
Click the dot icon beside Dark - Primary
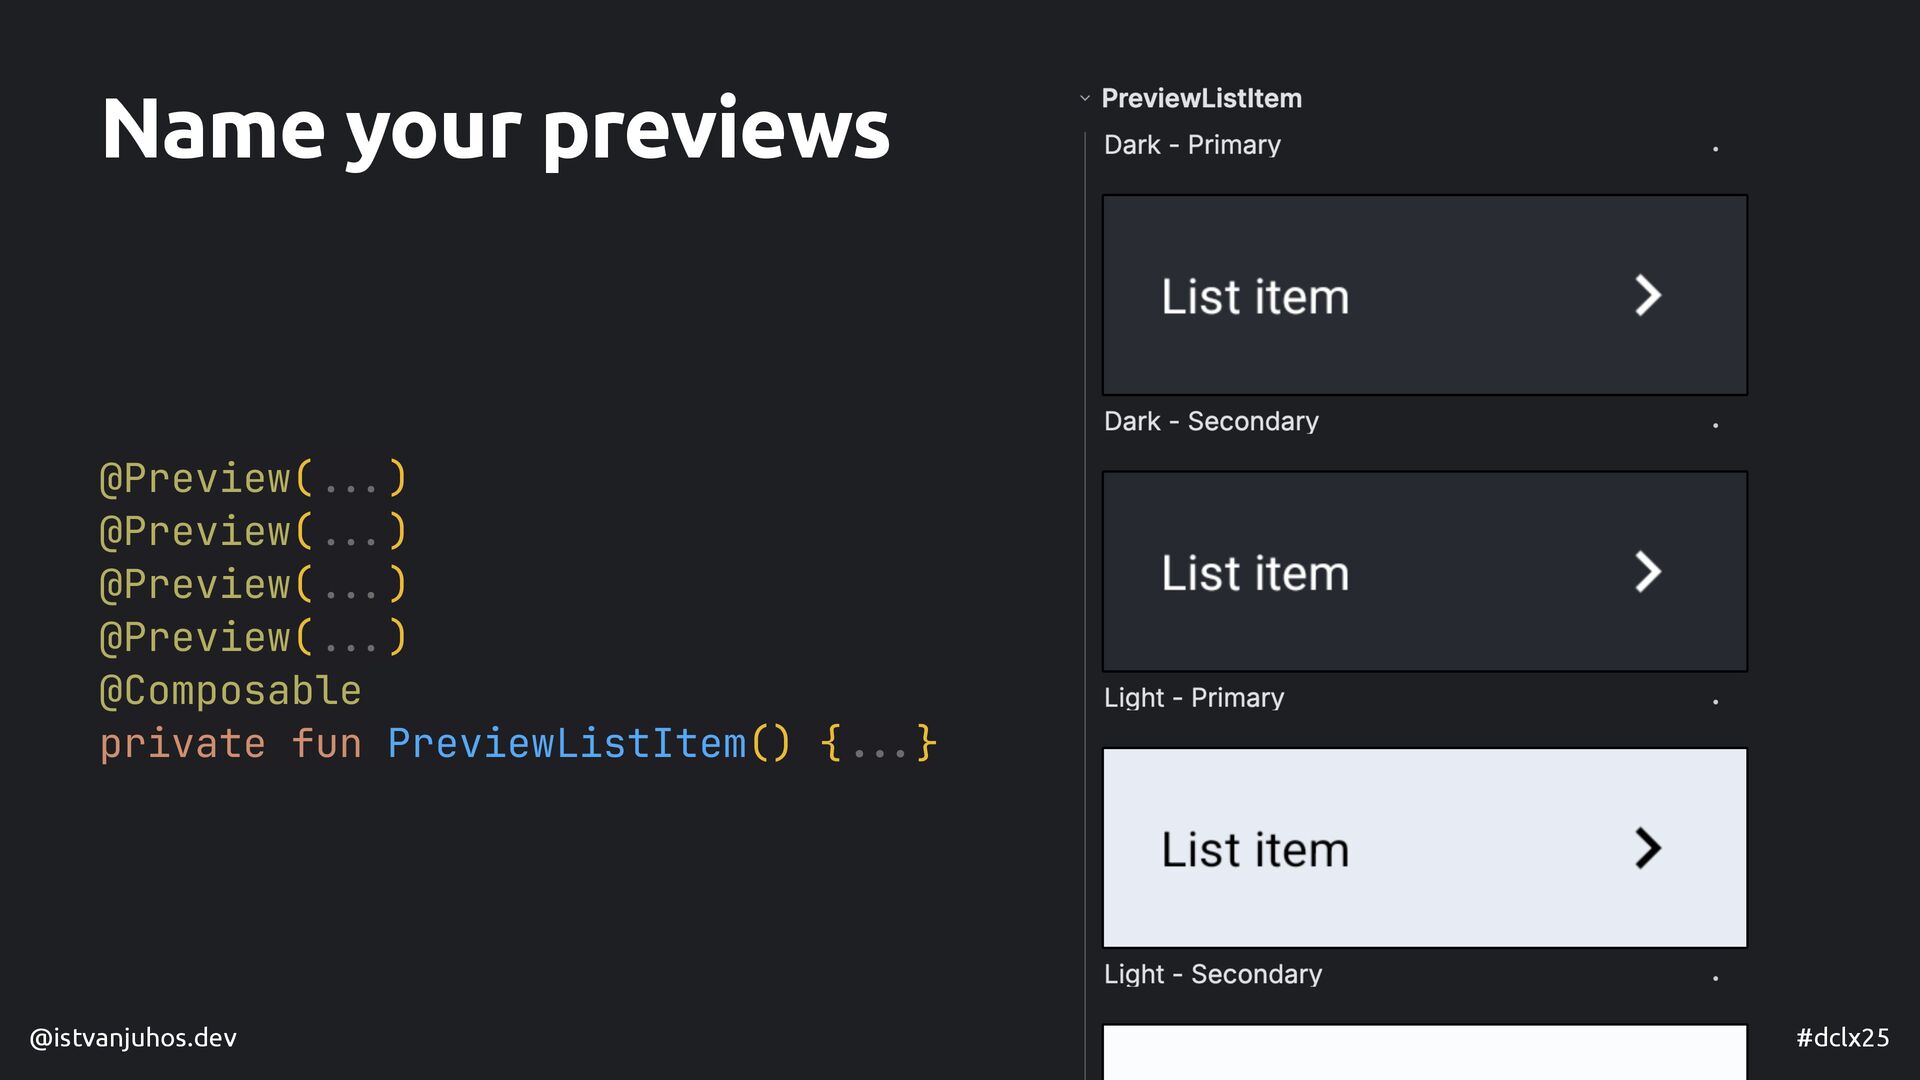point(1715,149)
